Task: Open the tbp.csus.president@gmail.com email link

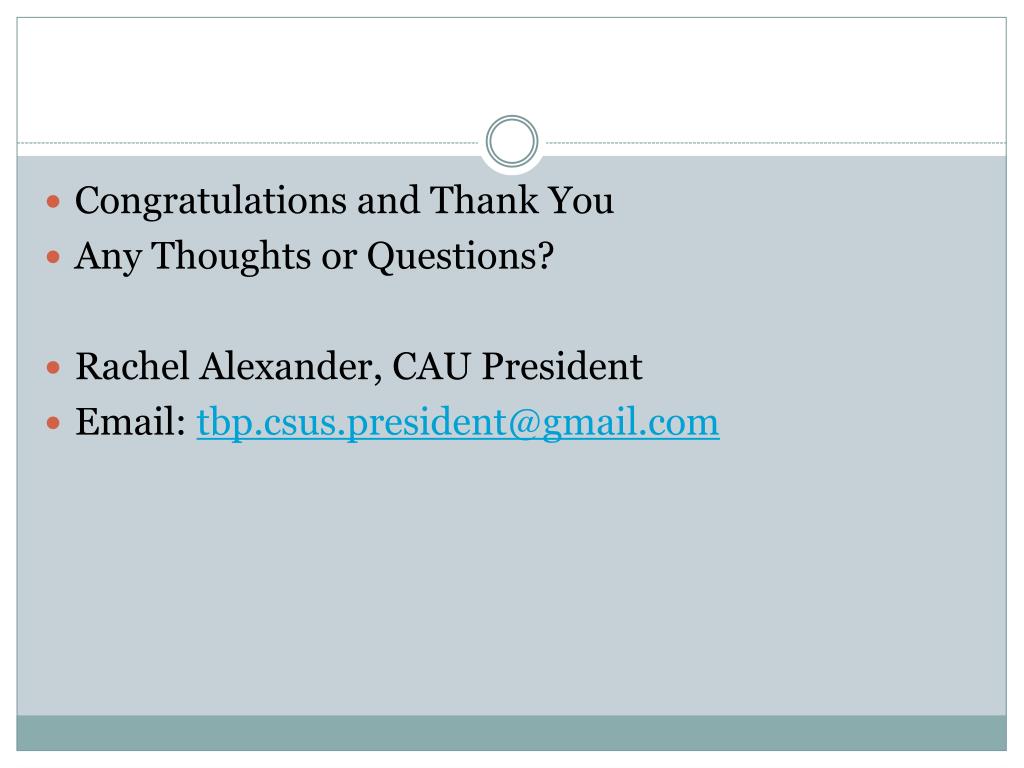Action: coord(458,423)
